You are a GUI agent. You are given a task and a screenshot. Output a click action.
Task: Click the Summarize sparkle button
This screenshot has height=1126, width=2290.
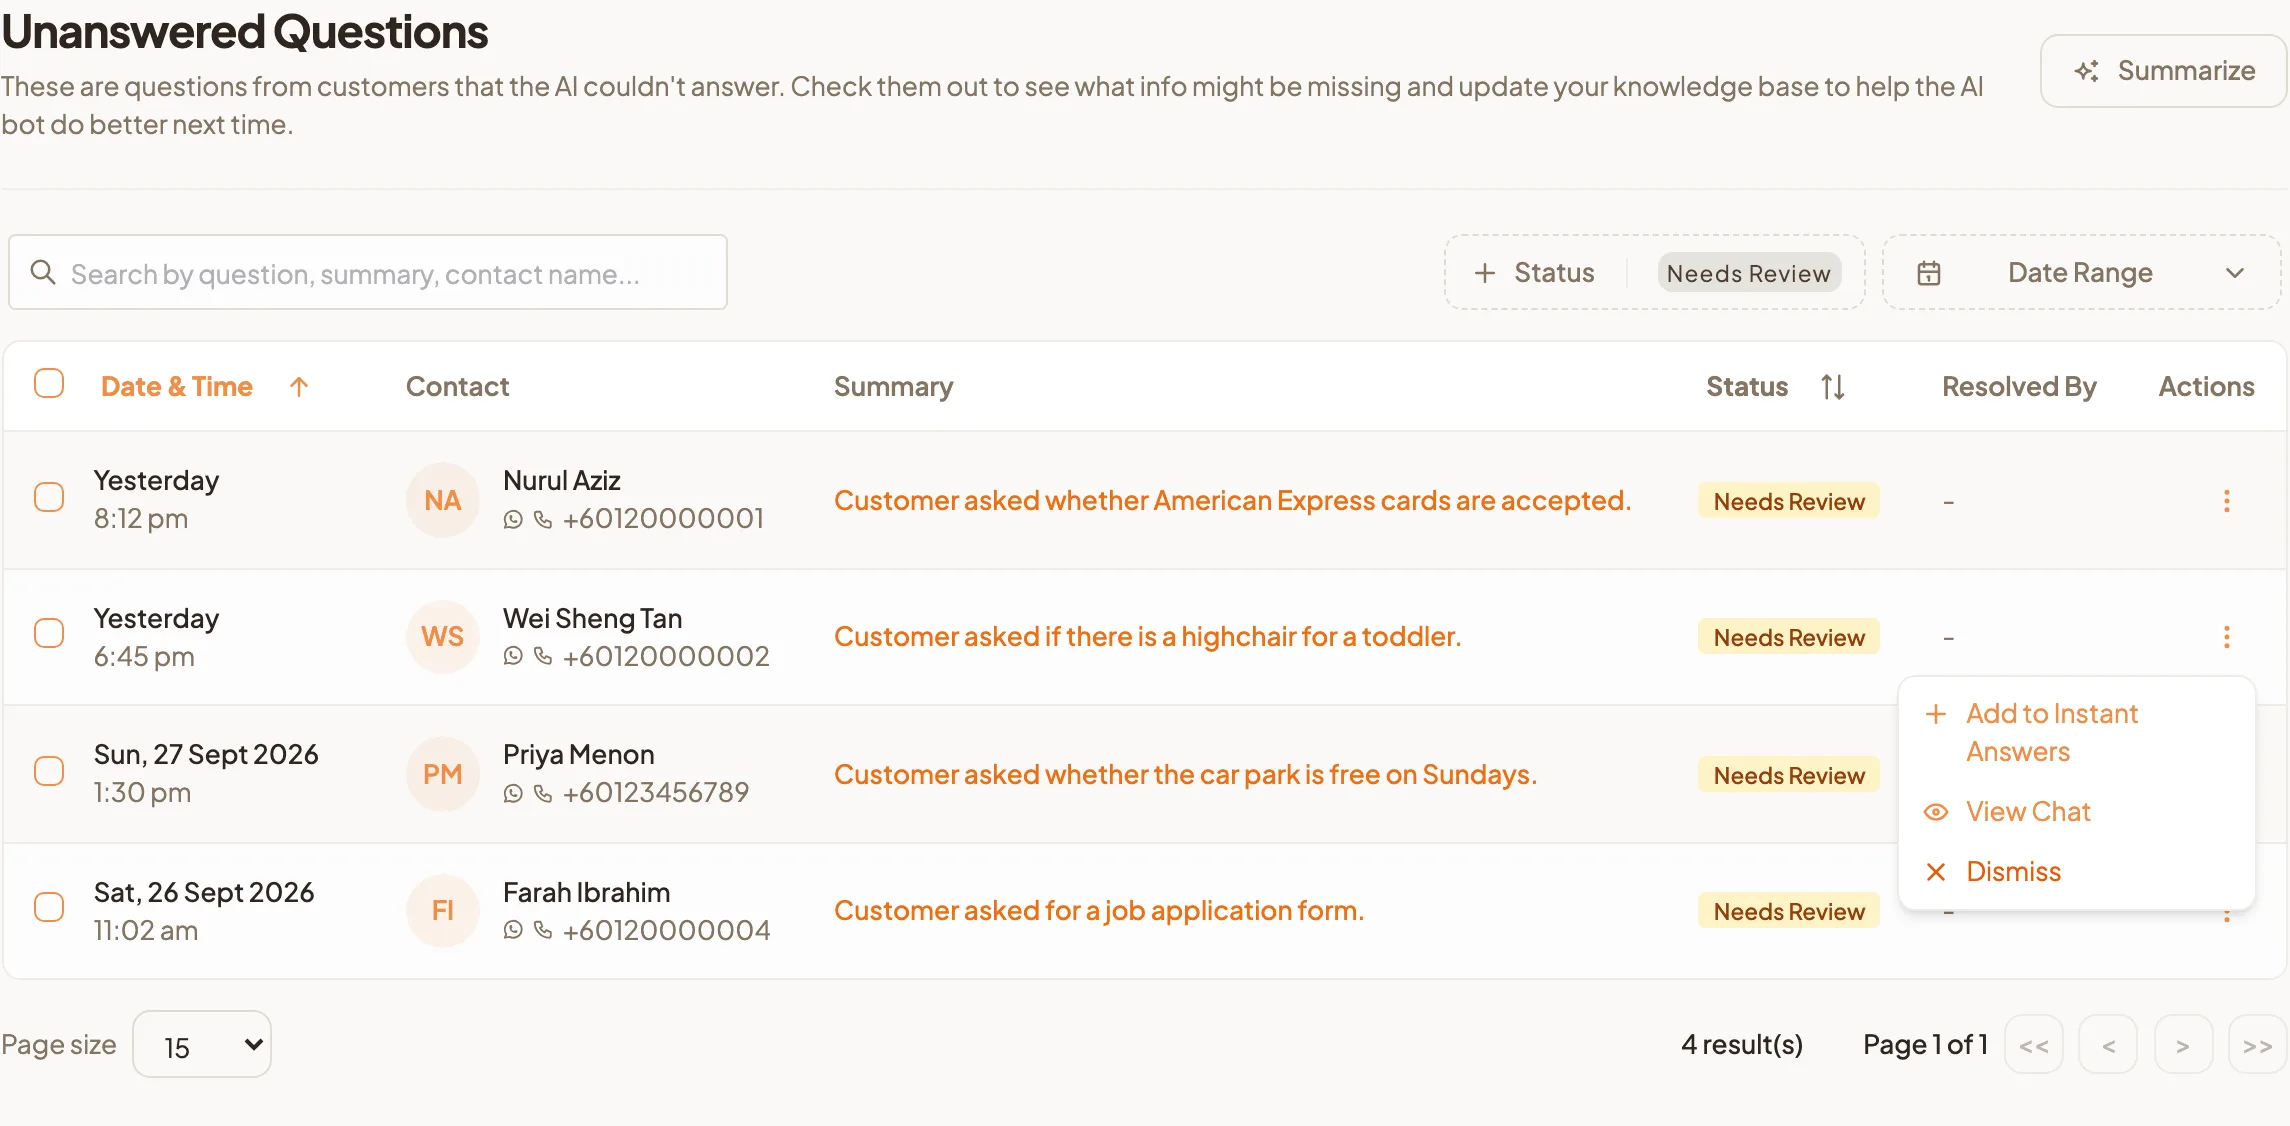[2164, 71]
